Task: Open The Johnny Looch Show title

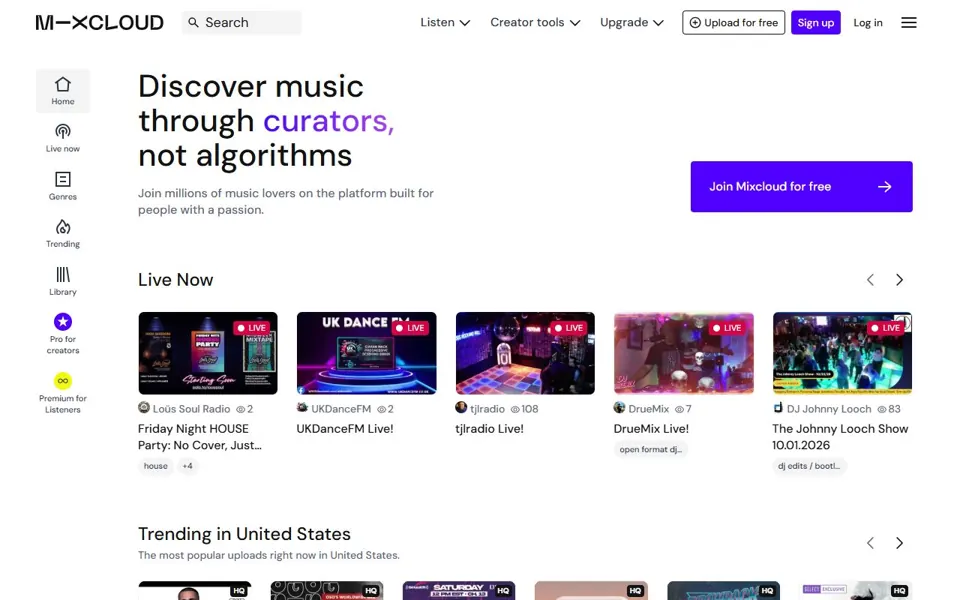Action: click(840, 437)
